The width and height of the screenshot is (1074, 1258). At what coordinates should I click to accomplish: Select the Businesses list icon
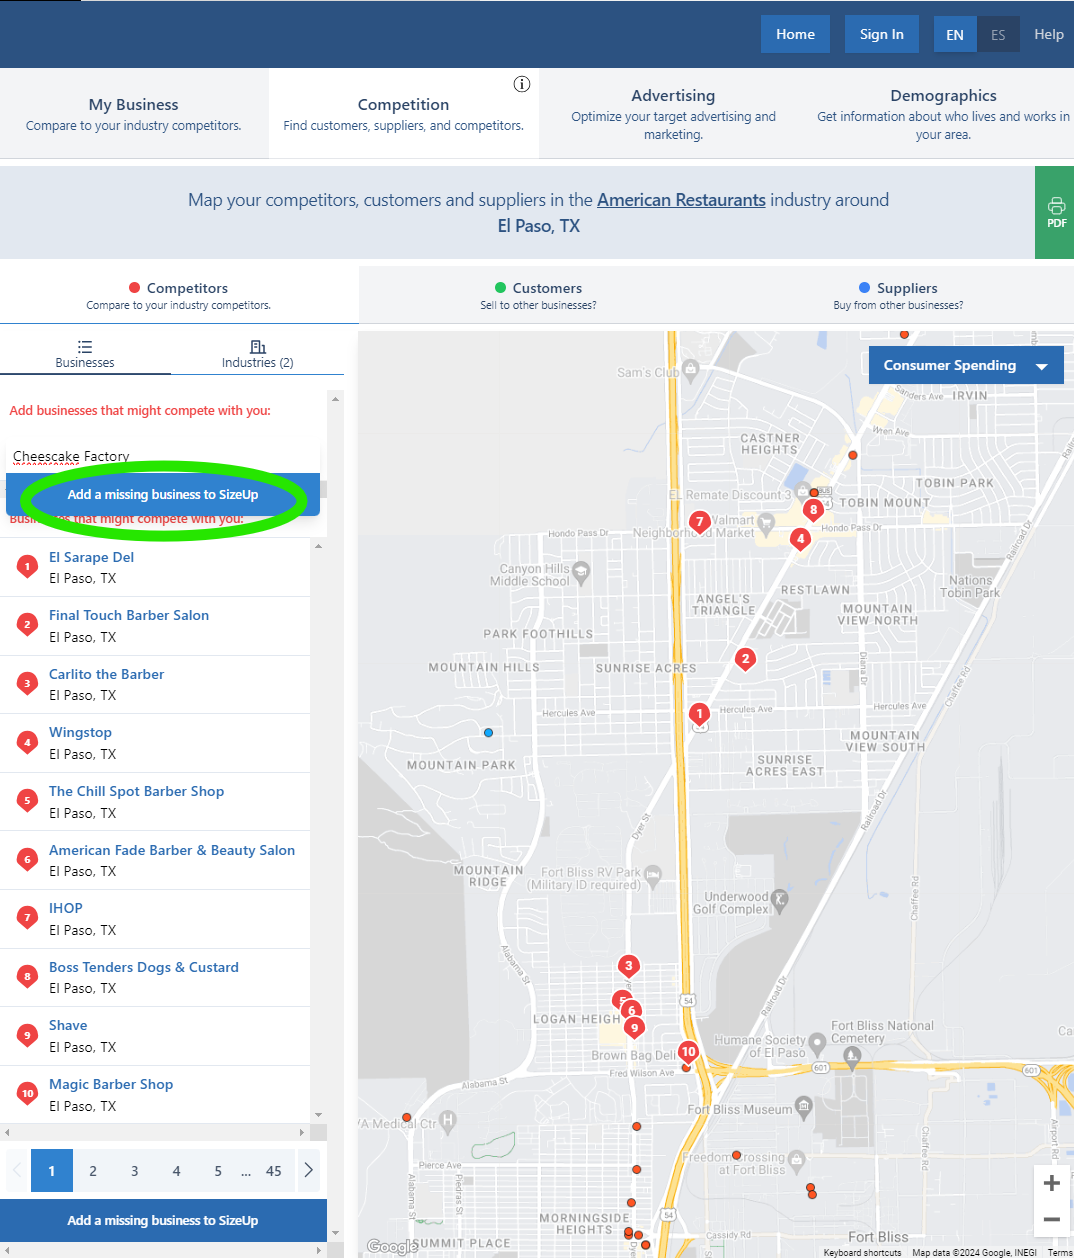(85, 347)
